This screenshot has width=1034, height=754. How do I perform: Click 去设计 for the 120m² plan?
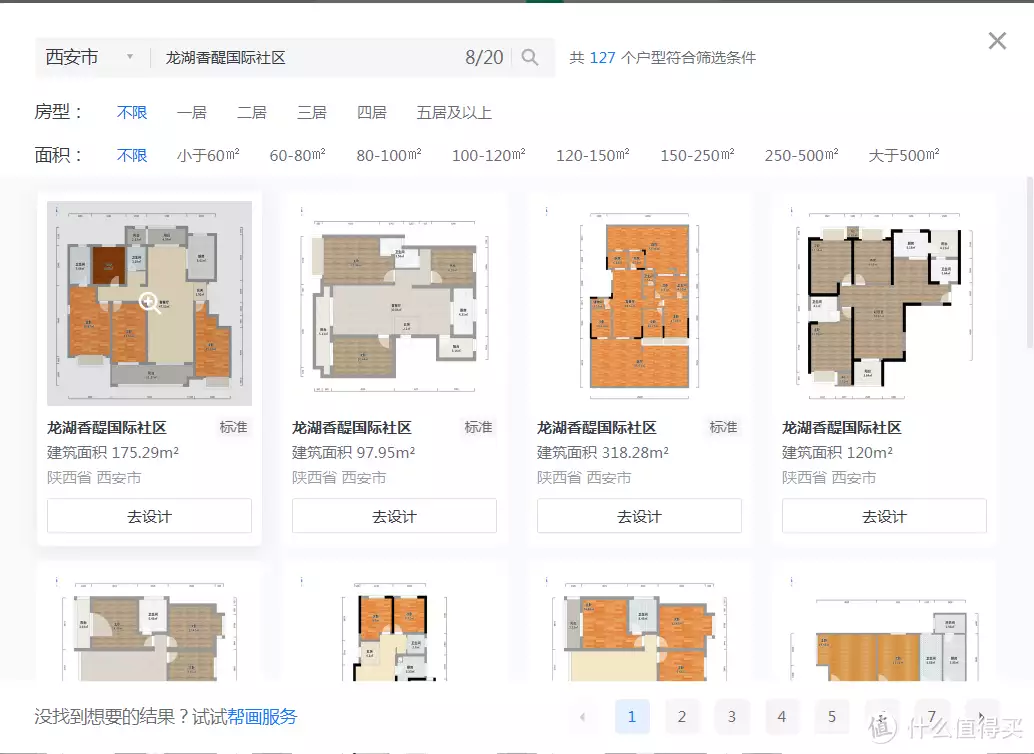pyautogui.click(x=884, y=516)
